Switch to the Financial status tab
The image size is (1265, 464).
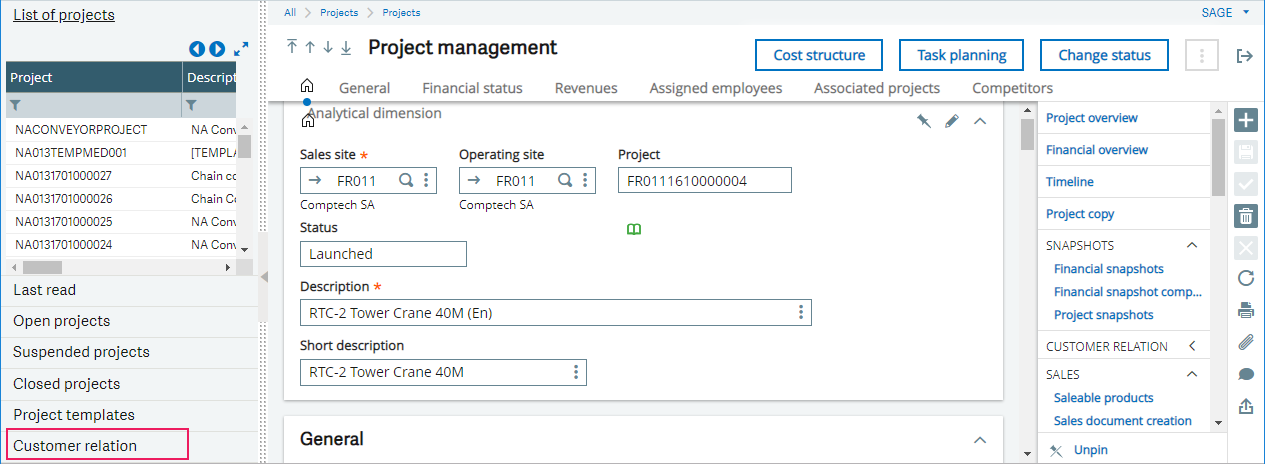472,88
